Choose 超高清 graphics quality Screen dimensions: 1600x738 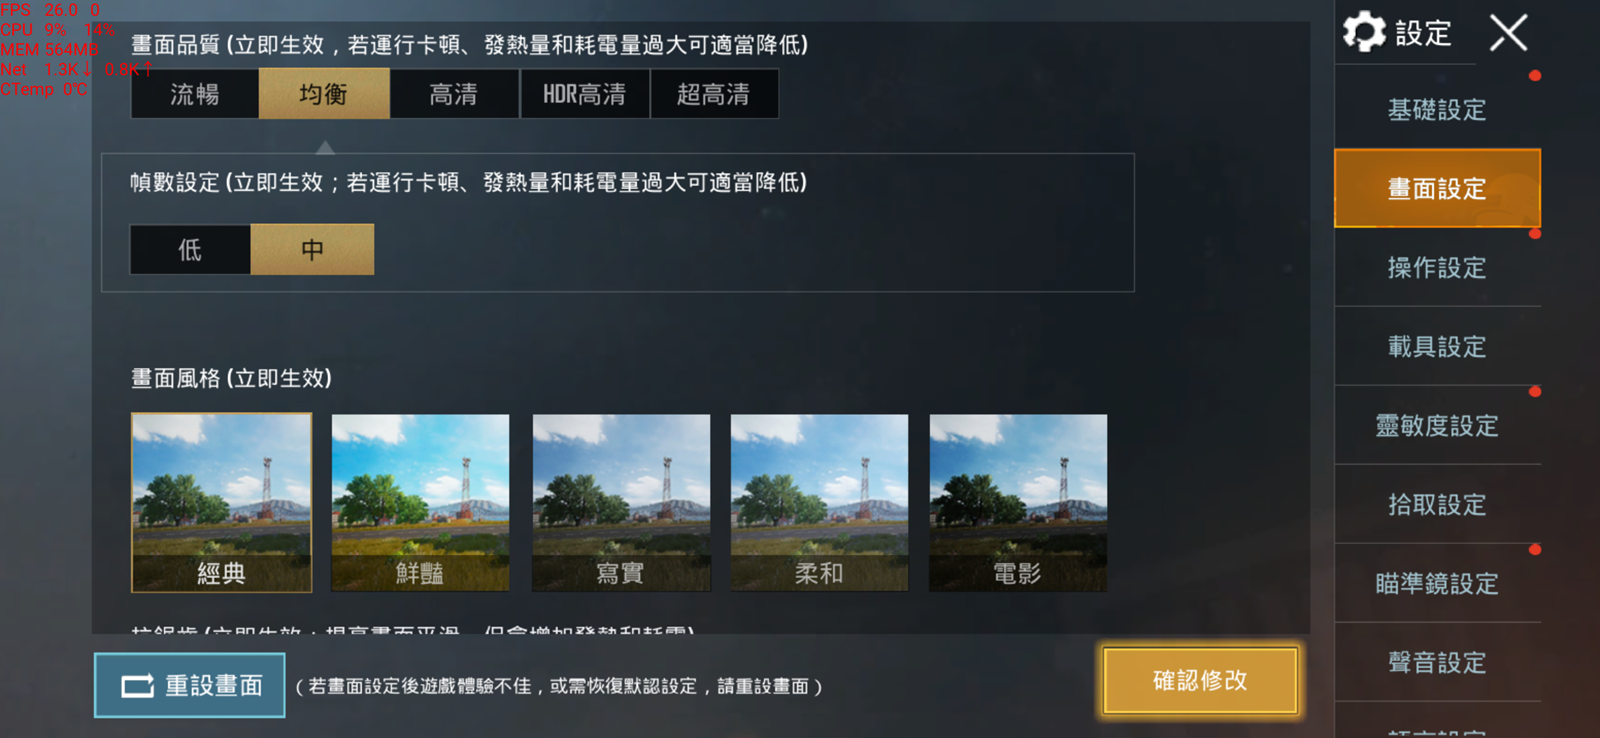714,94
